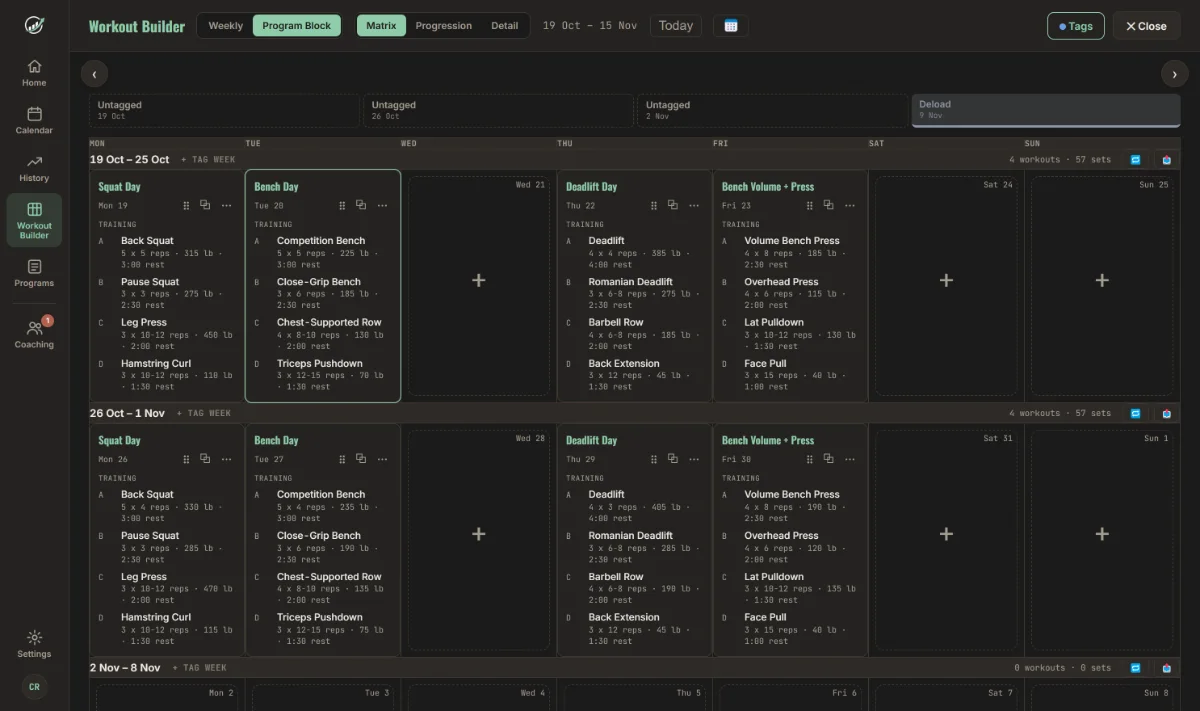Add a workout on Wed 28
The width and height of the screenshot is (1200, 711).
pos(479,535)
